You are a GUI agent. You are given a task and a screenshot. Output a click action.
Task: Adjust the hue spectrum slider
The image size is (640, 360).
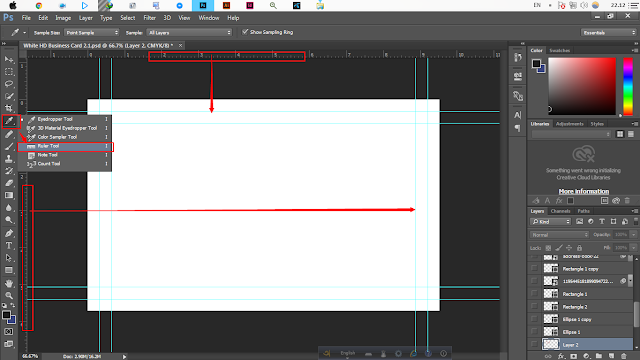tap(628, 86)
